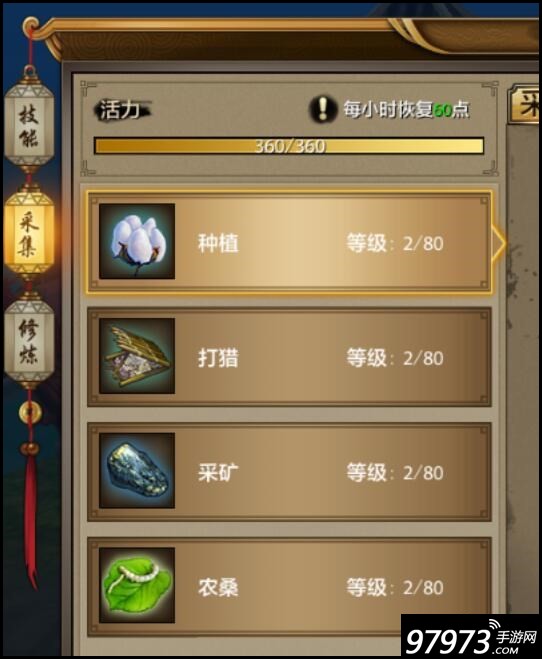The image size is (542, 659).
Task: Click the 97973 手游网 watermark logo
Action: pyautogui.click(x=470, y=636)
